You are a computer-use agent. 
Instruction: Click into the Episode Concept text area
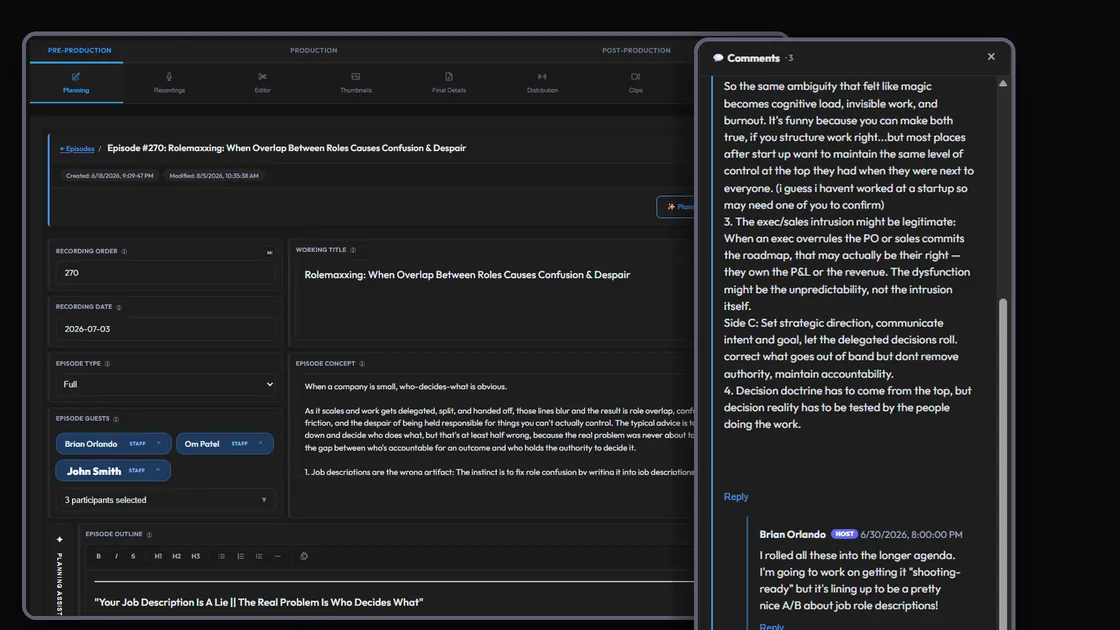pos(495,429)
